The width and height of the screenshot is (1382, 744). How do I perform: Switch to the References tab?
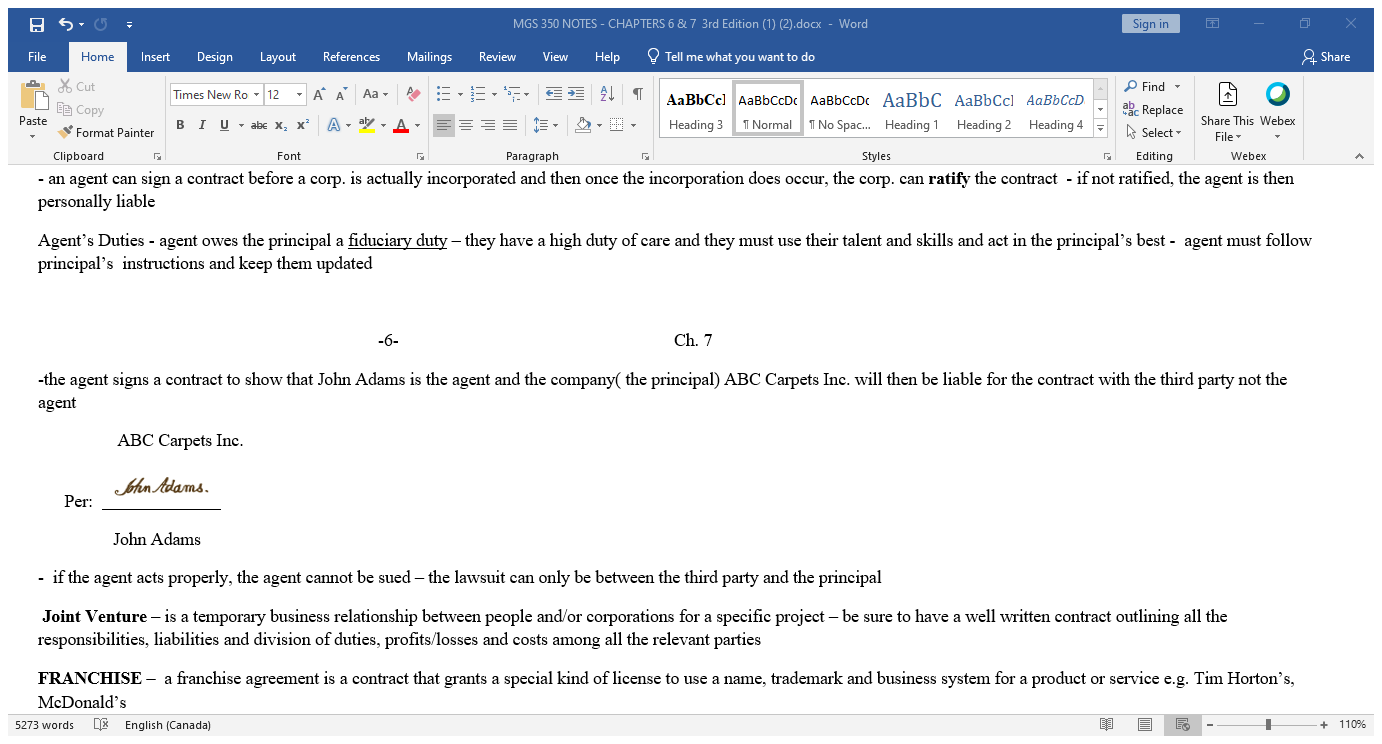351,57
